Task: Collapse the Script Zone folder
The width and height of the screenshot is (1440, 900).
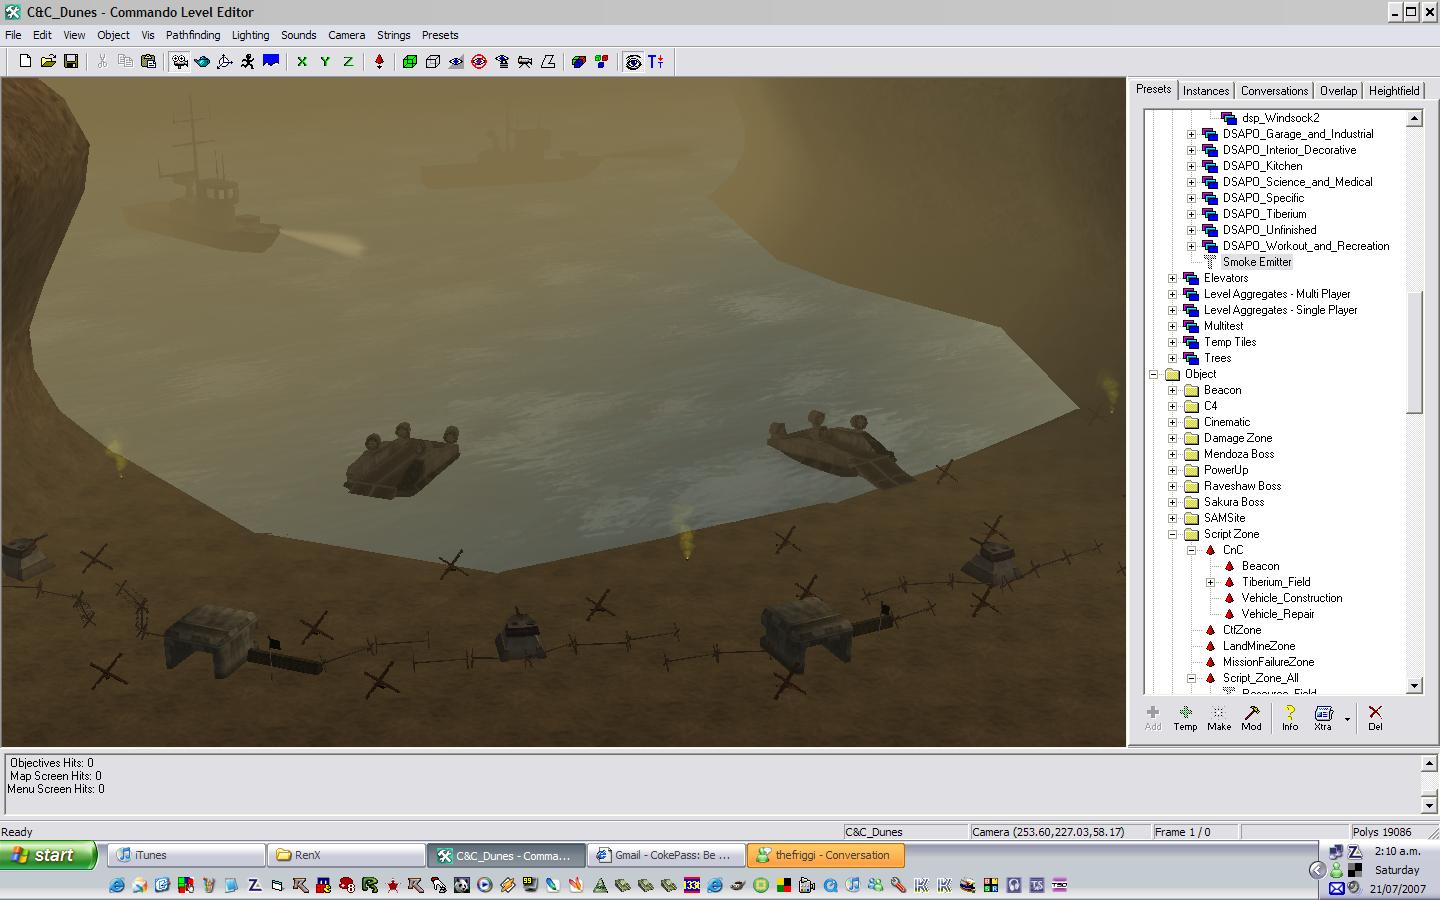Action: (1173, 534)
